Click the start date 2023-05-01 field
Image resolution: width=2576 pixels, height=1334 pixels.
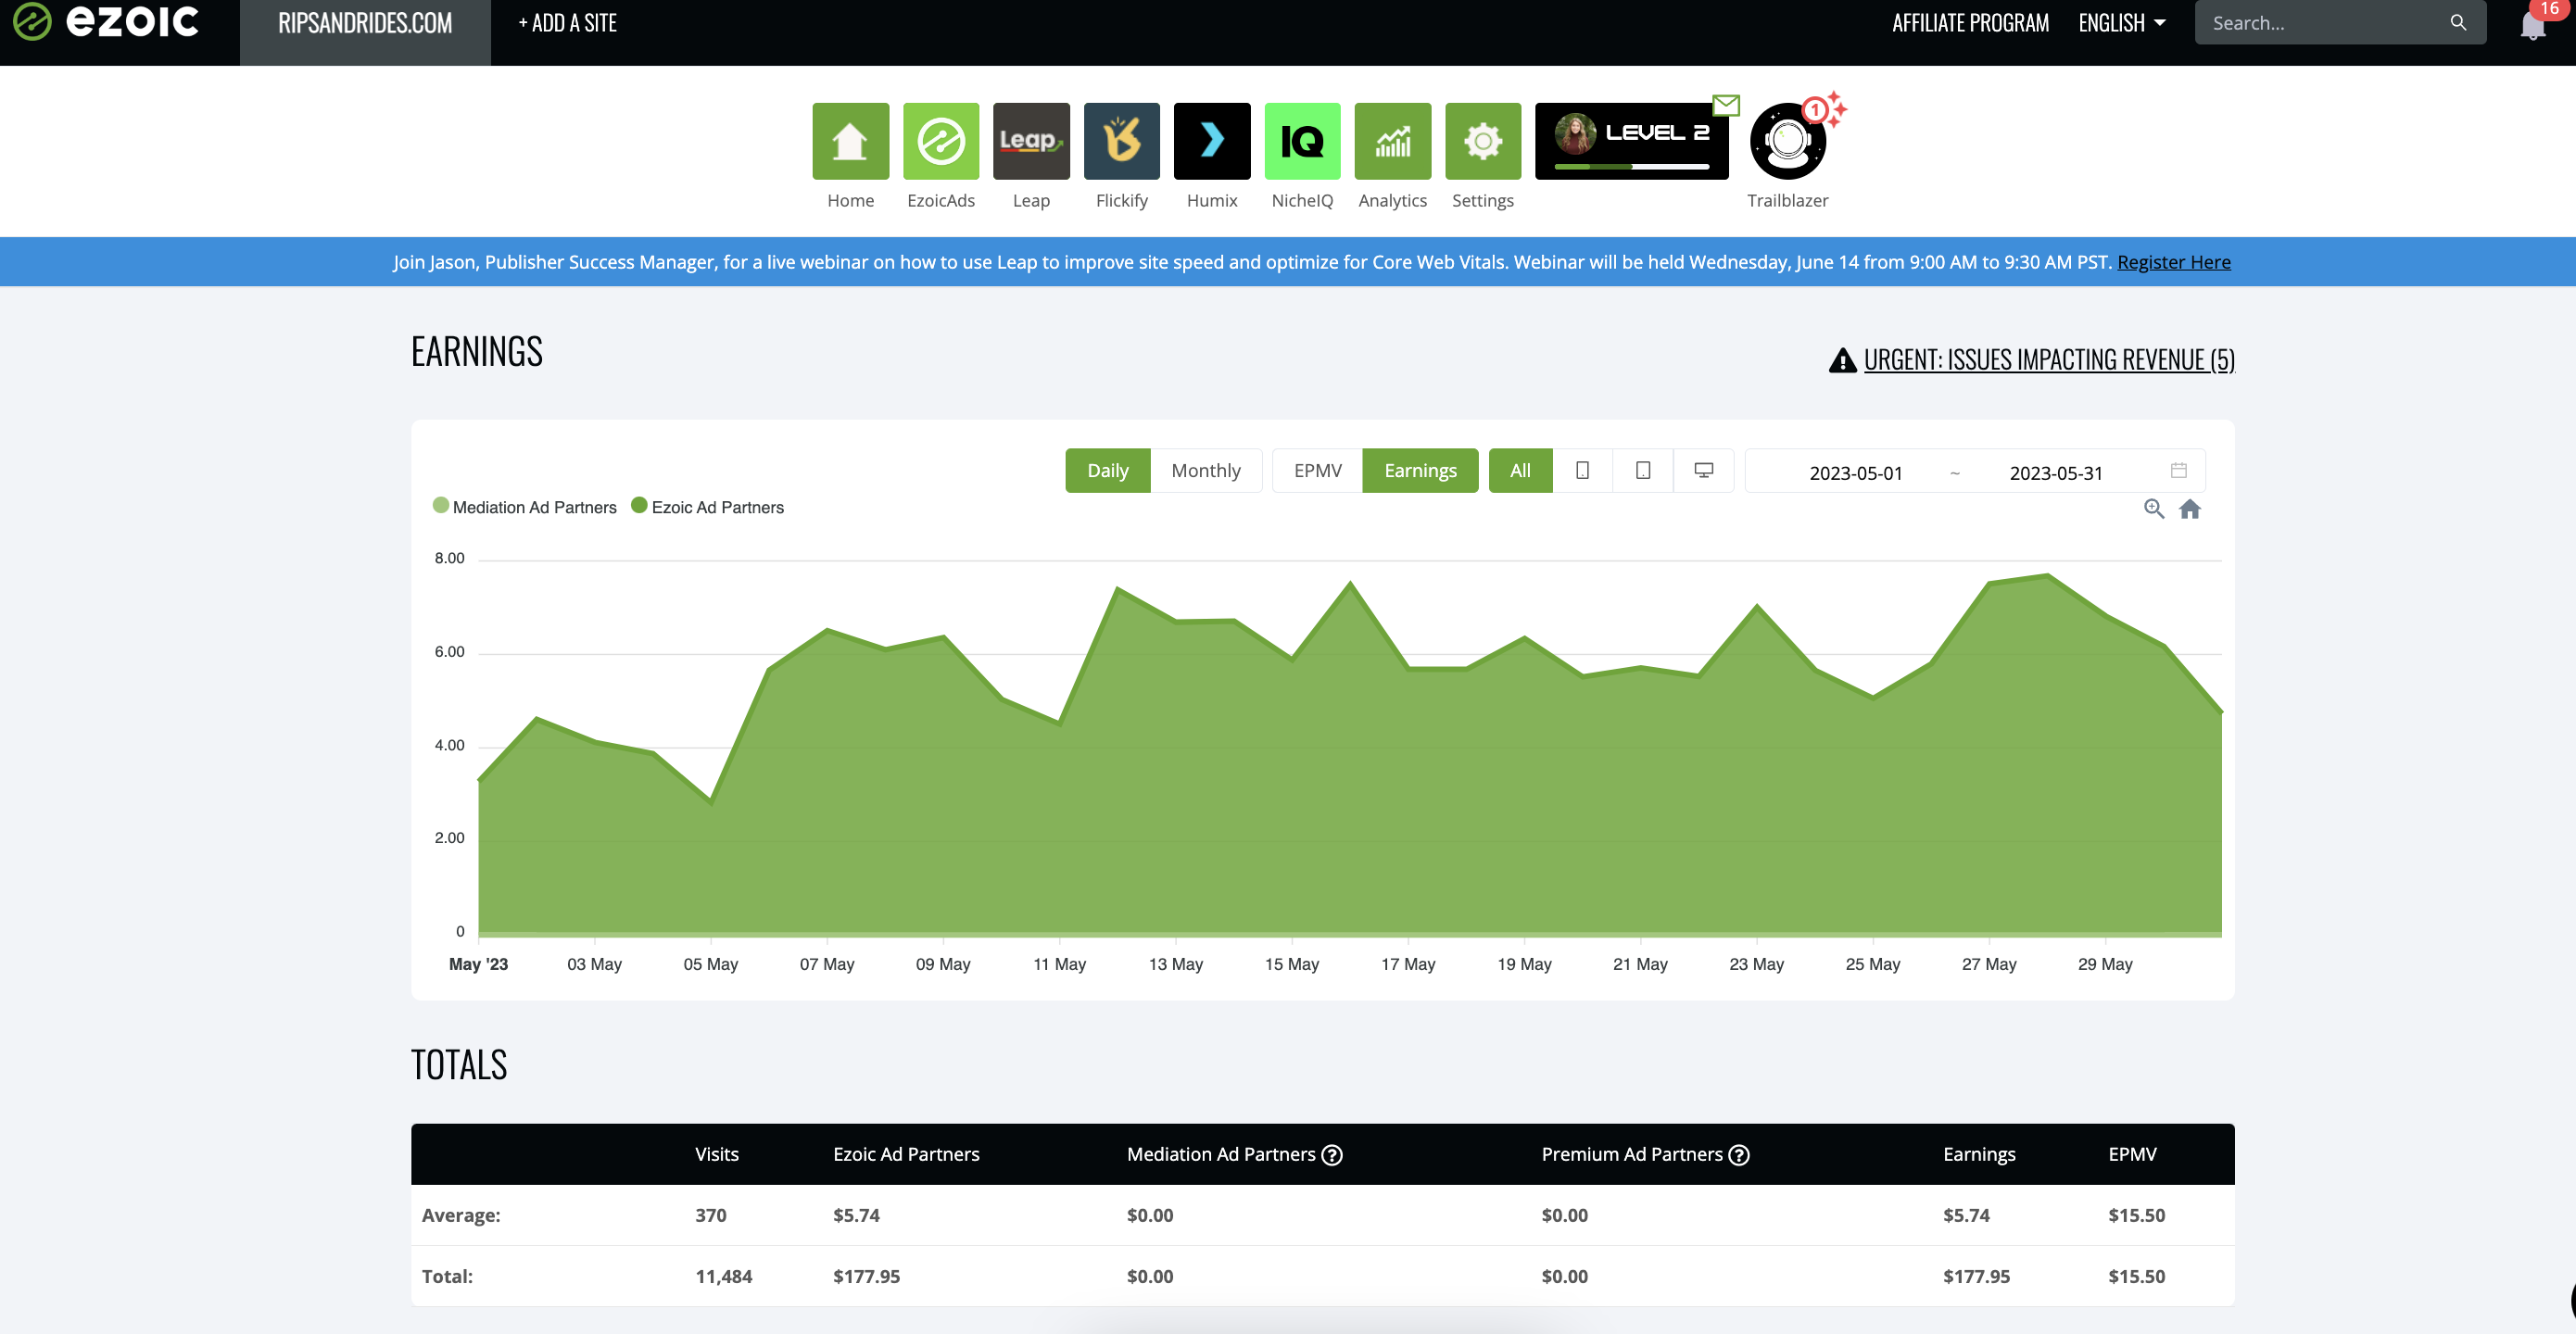(x=1855, y=472)
